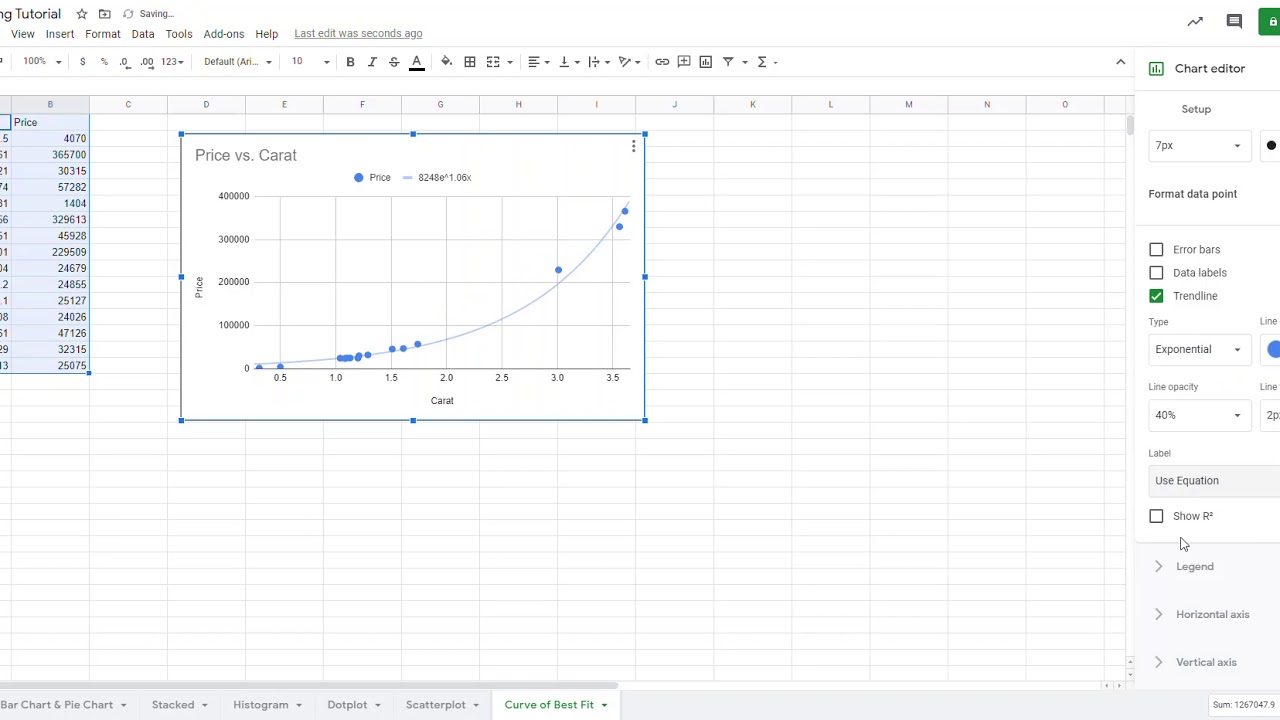
Task: Open the text color picker
Action: tap(417, 62)
